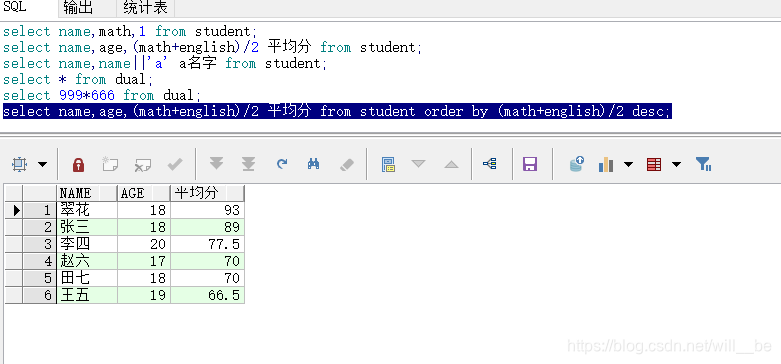
Task: Click the red lock edit-data icon
Action: [78, 164]
